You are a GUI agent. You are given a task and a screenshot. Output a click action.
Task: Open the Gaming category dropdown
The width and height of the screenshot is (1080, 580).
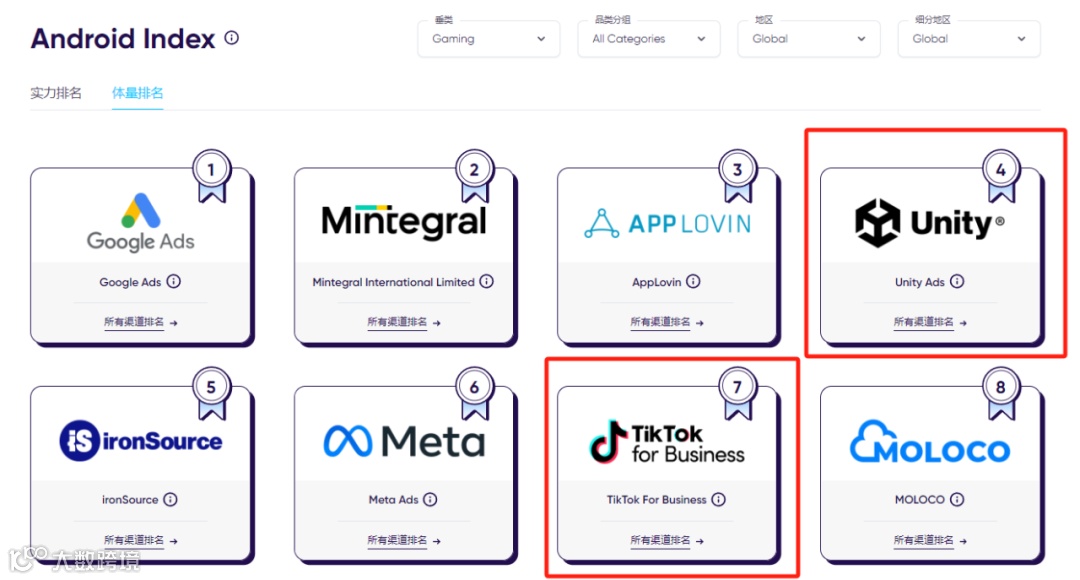[x=488, y=39]
